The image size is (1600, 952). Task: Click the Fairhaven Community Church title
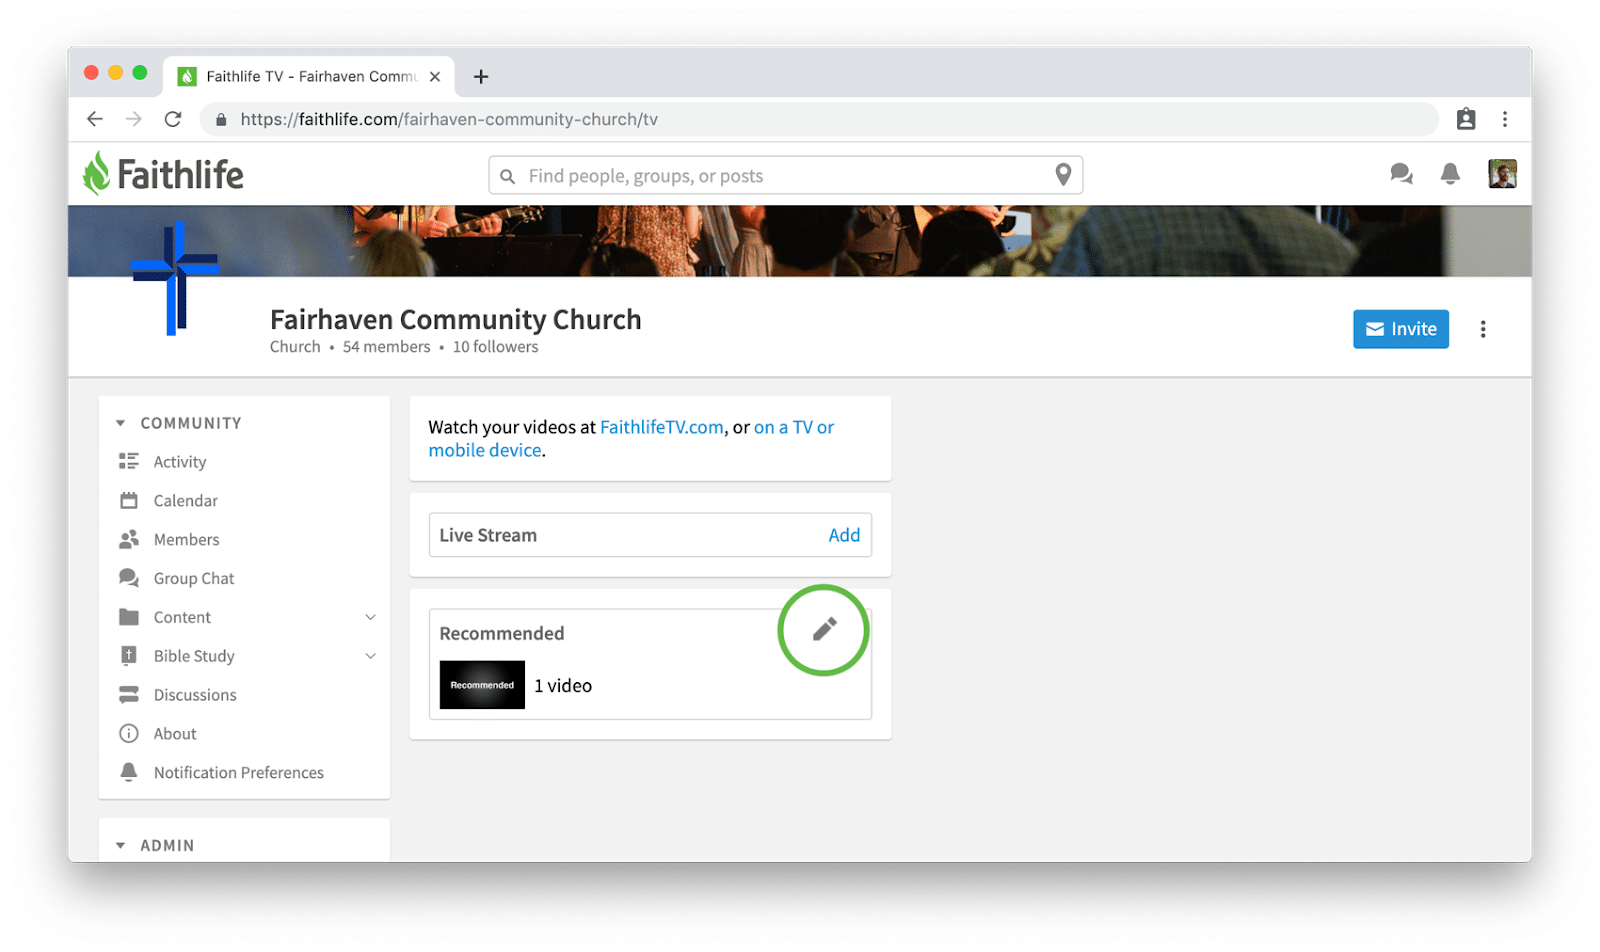point(456,319)
